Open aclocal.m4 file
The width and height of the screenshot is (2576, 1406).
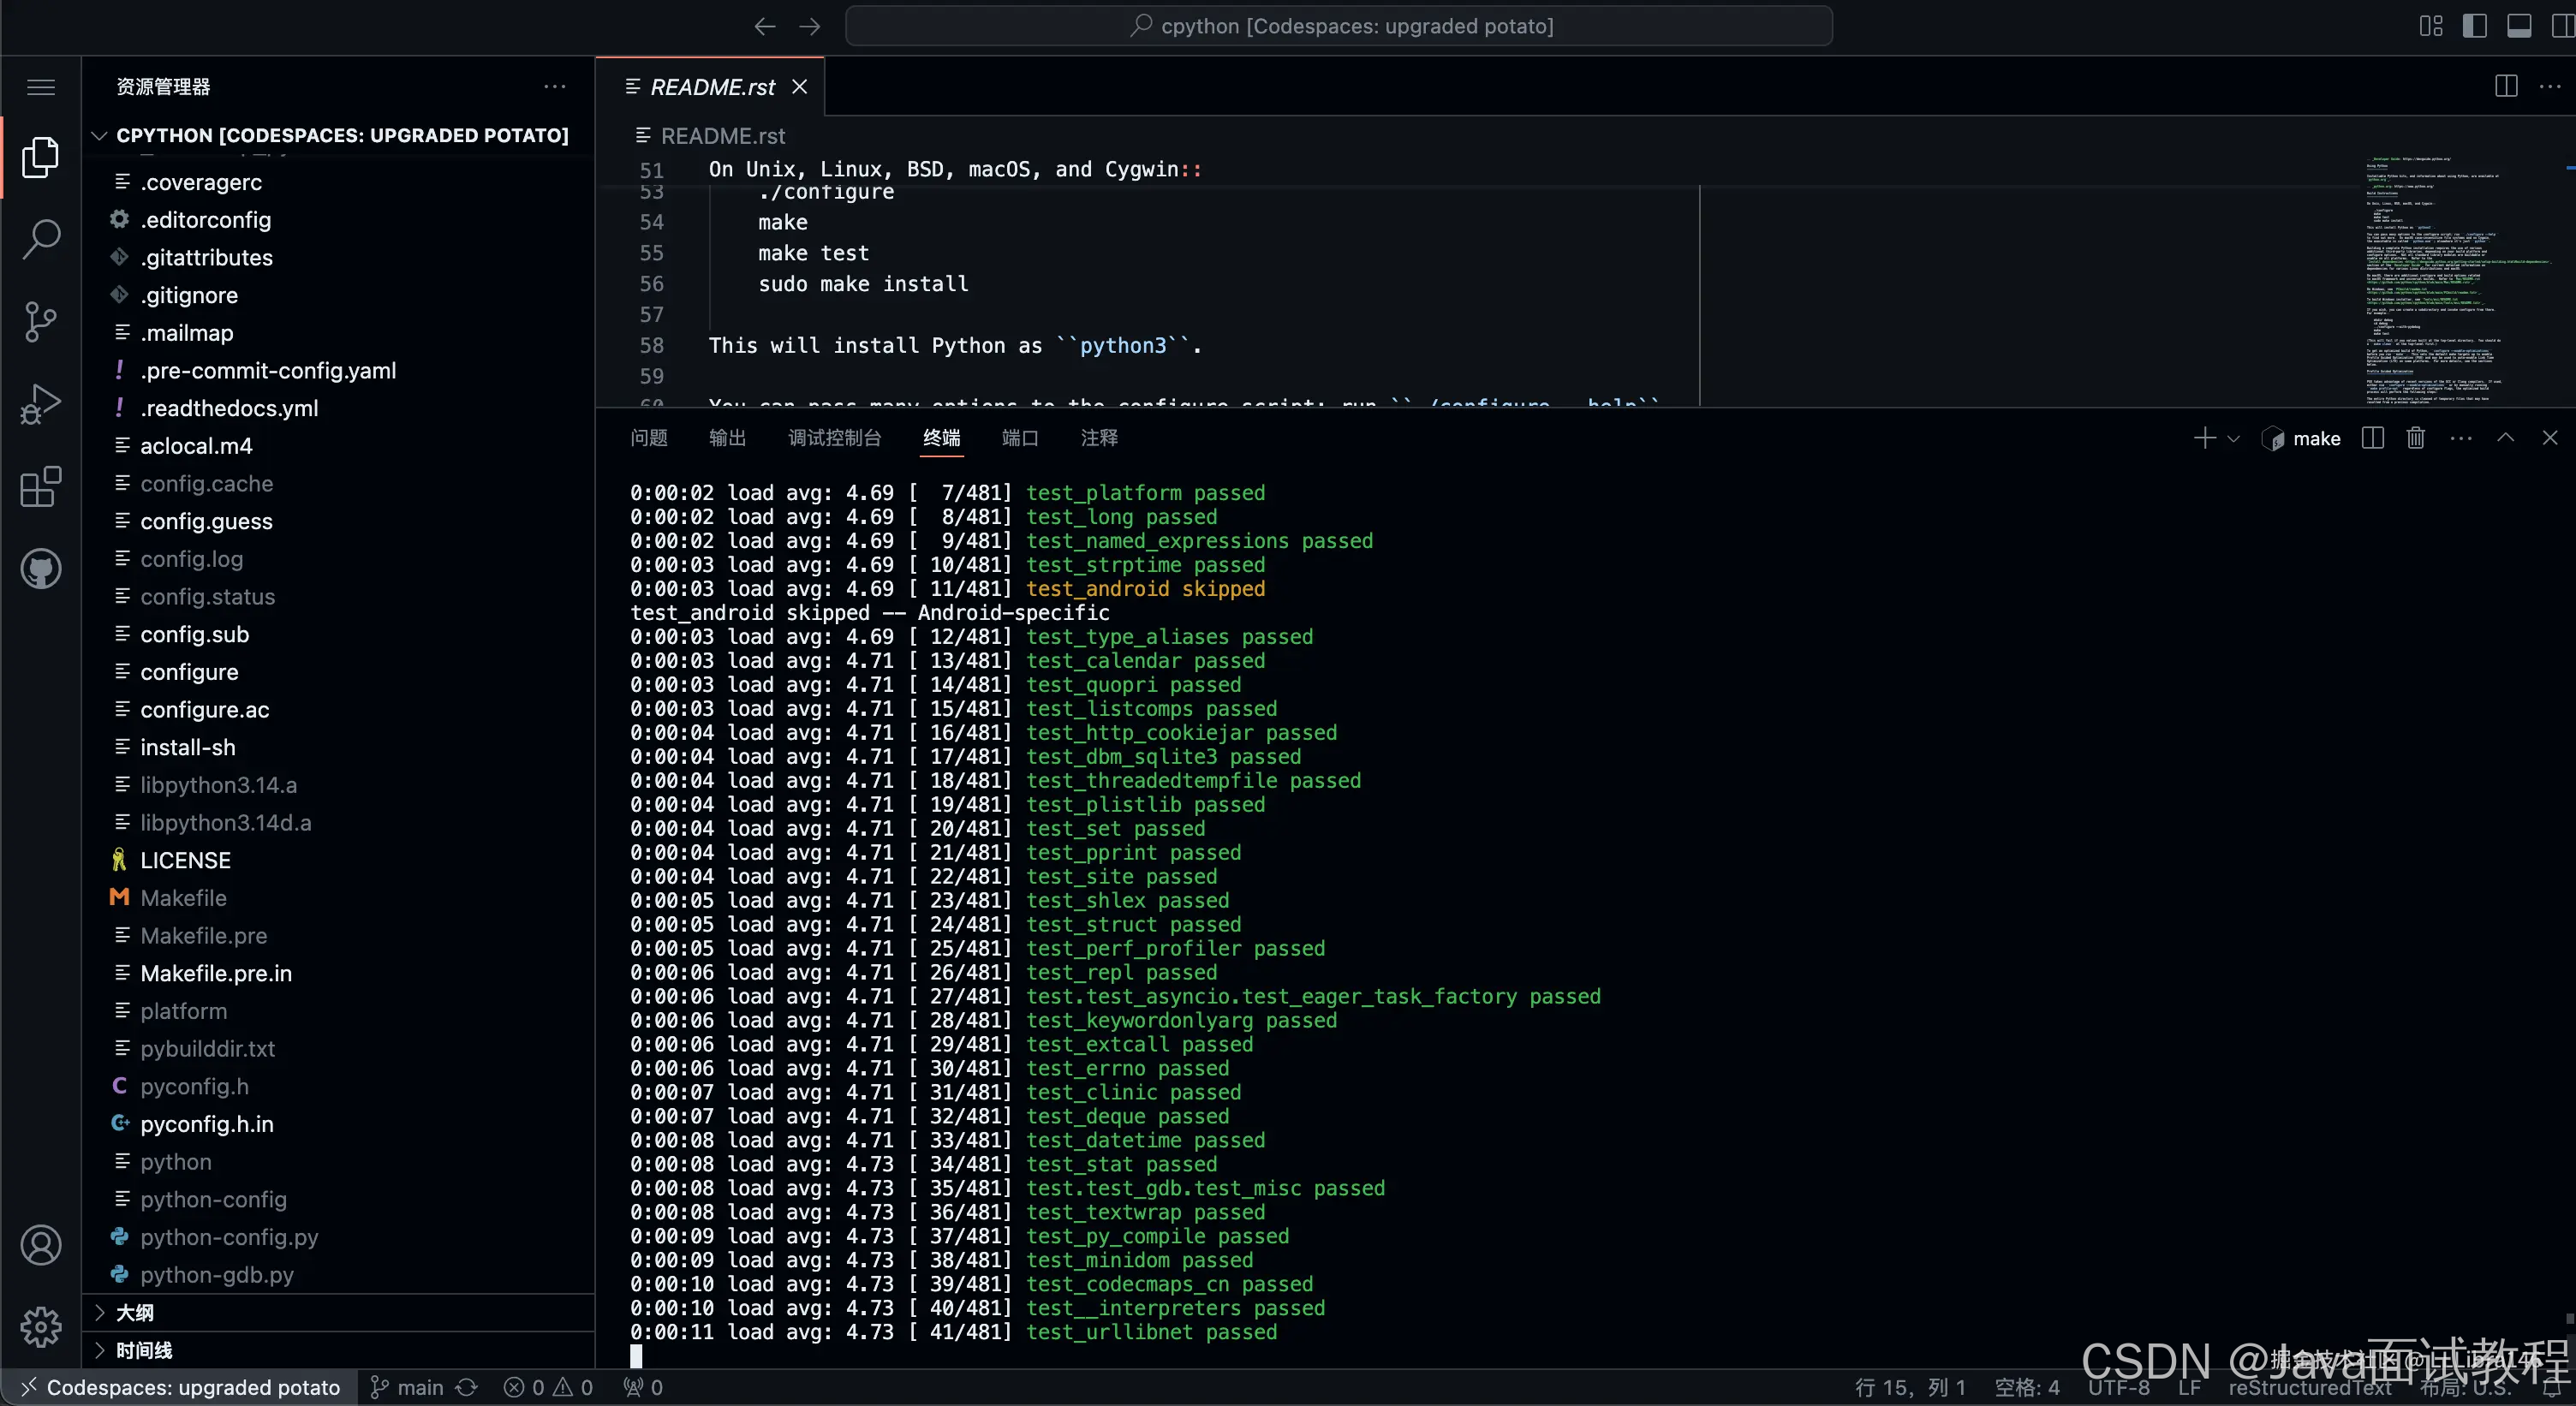[338, 446]
